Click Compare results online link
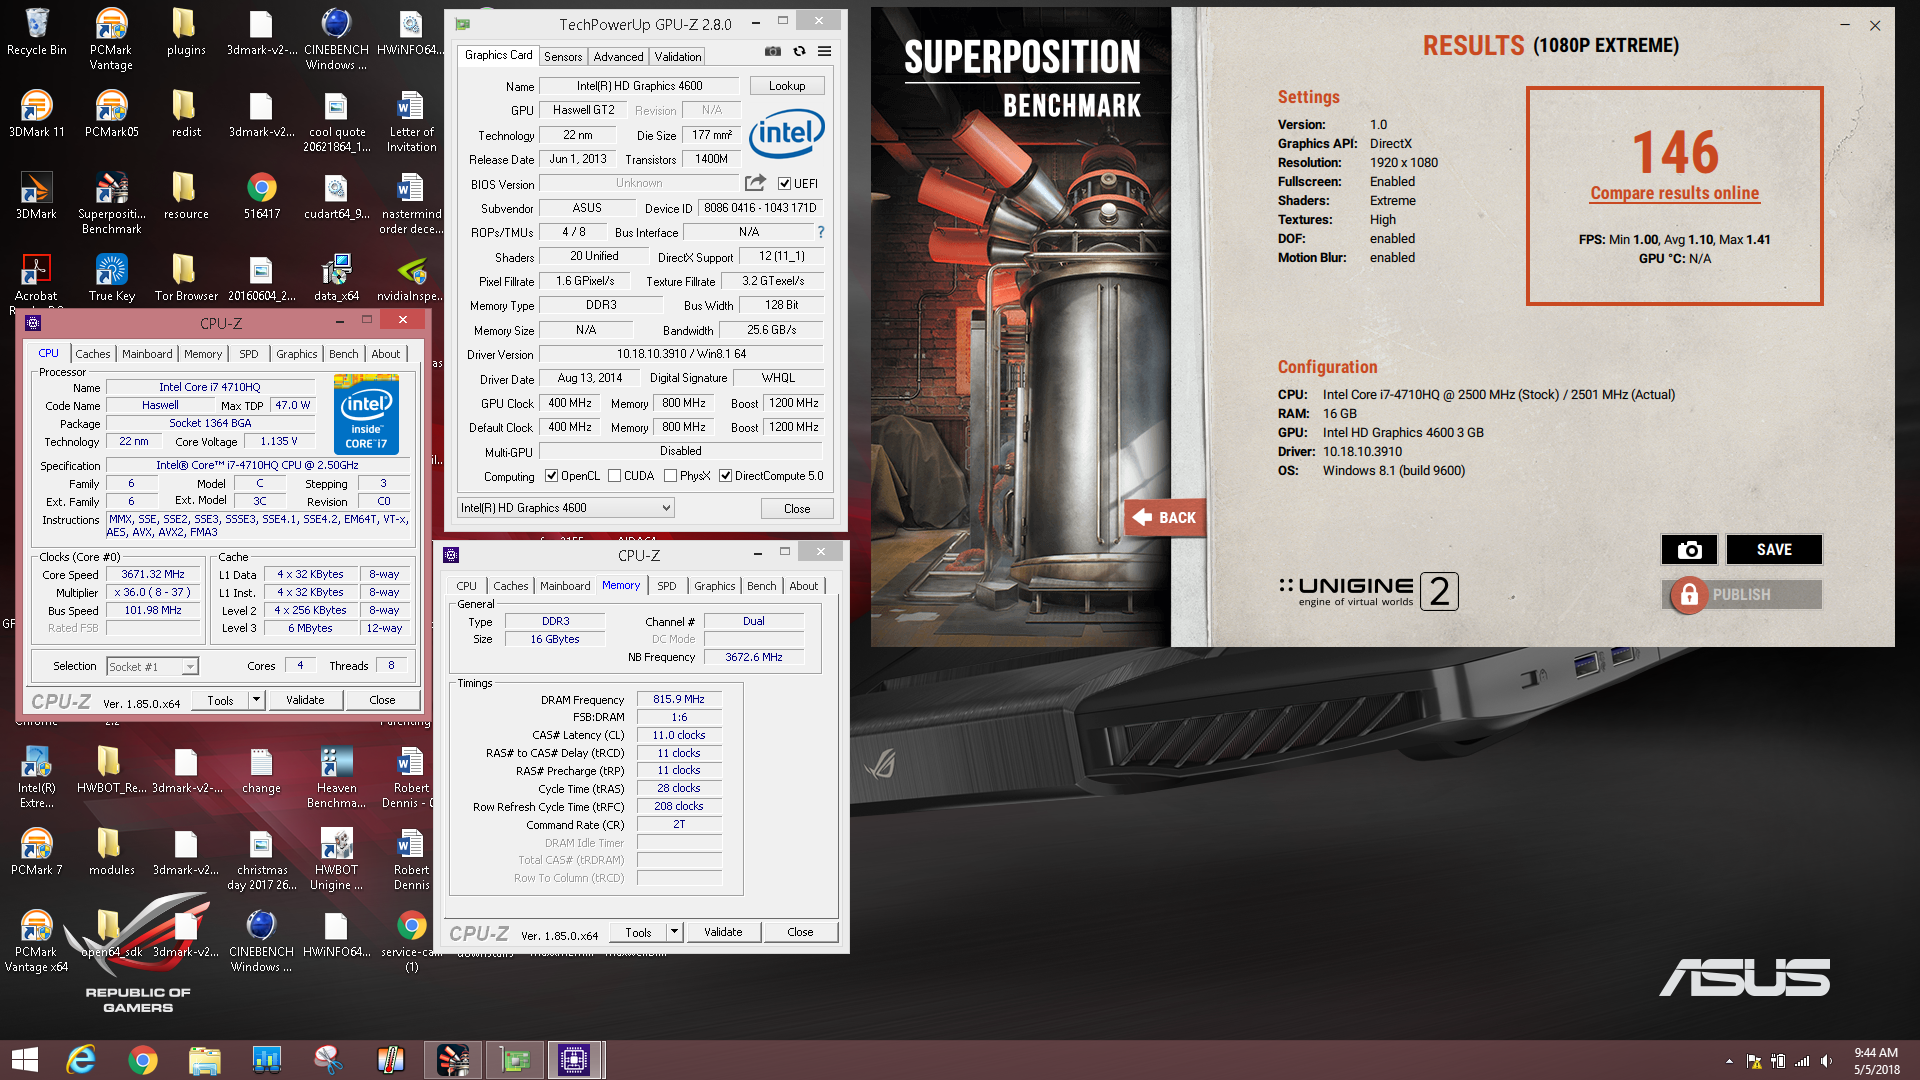1920x1080 pixels. pos(1674,193)
